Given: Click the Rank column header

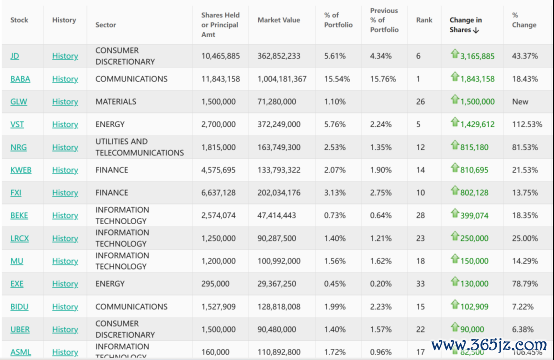Looking at the screenshot, I should pyautogui.click(x=424, y=20).
